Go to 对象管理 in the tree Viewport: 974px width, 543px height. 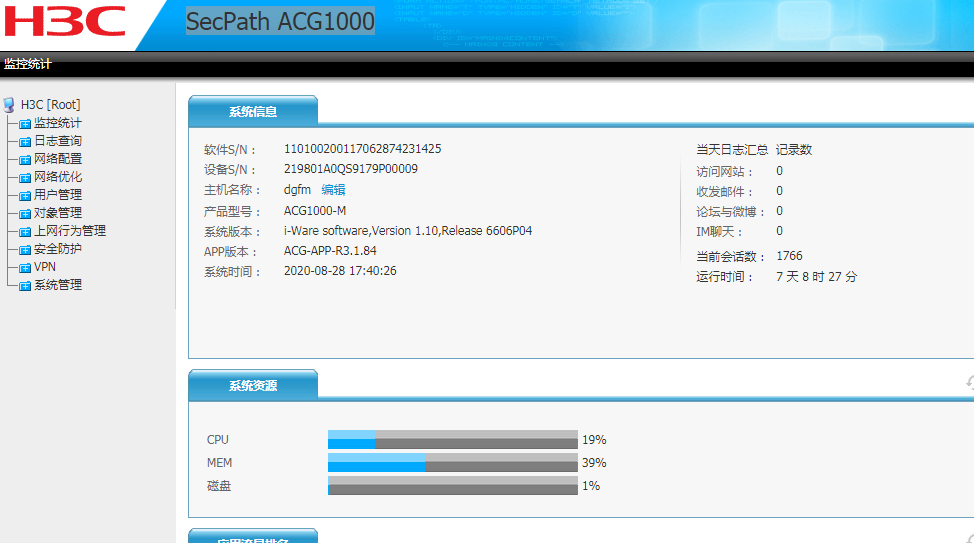click(58, 213)
